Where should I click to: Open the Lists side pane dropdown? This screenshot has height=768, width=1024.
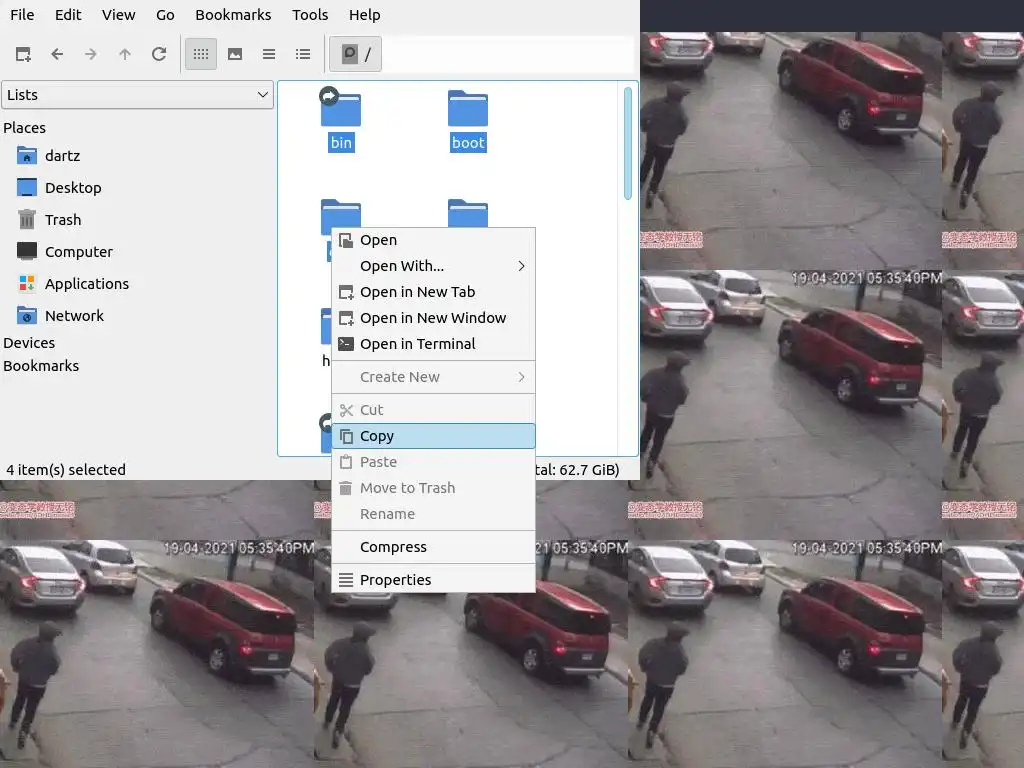137,95
